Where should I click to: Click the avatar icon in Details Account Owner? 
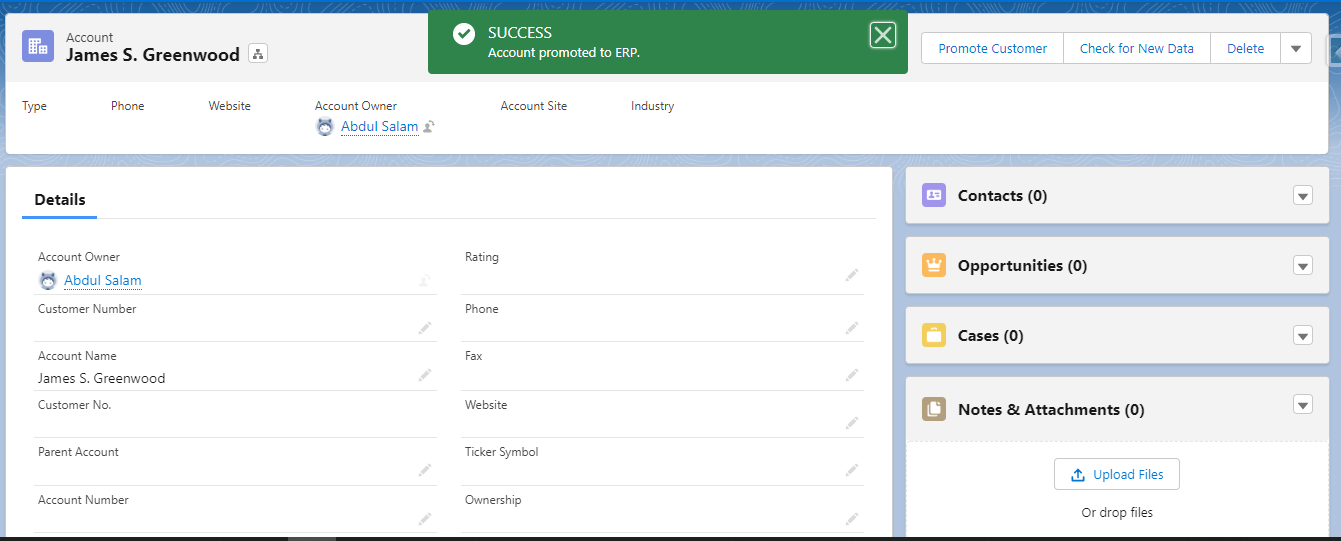47,281
